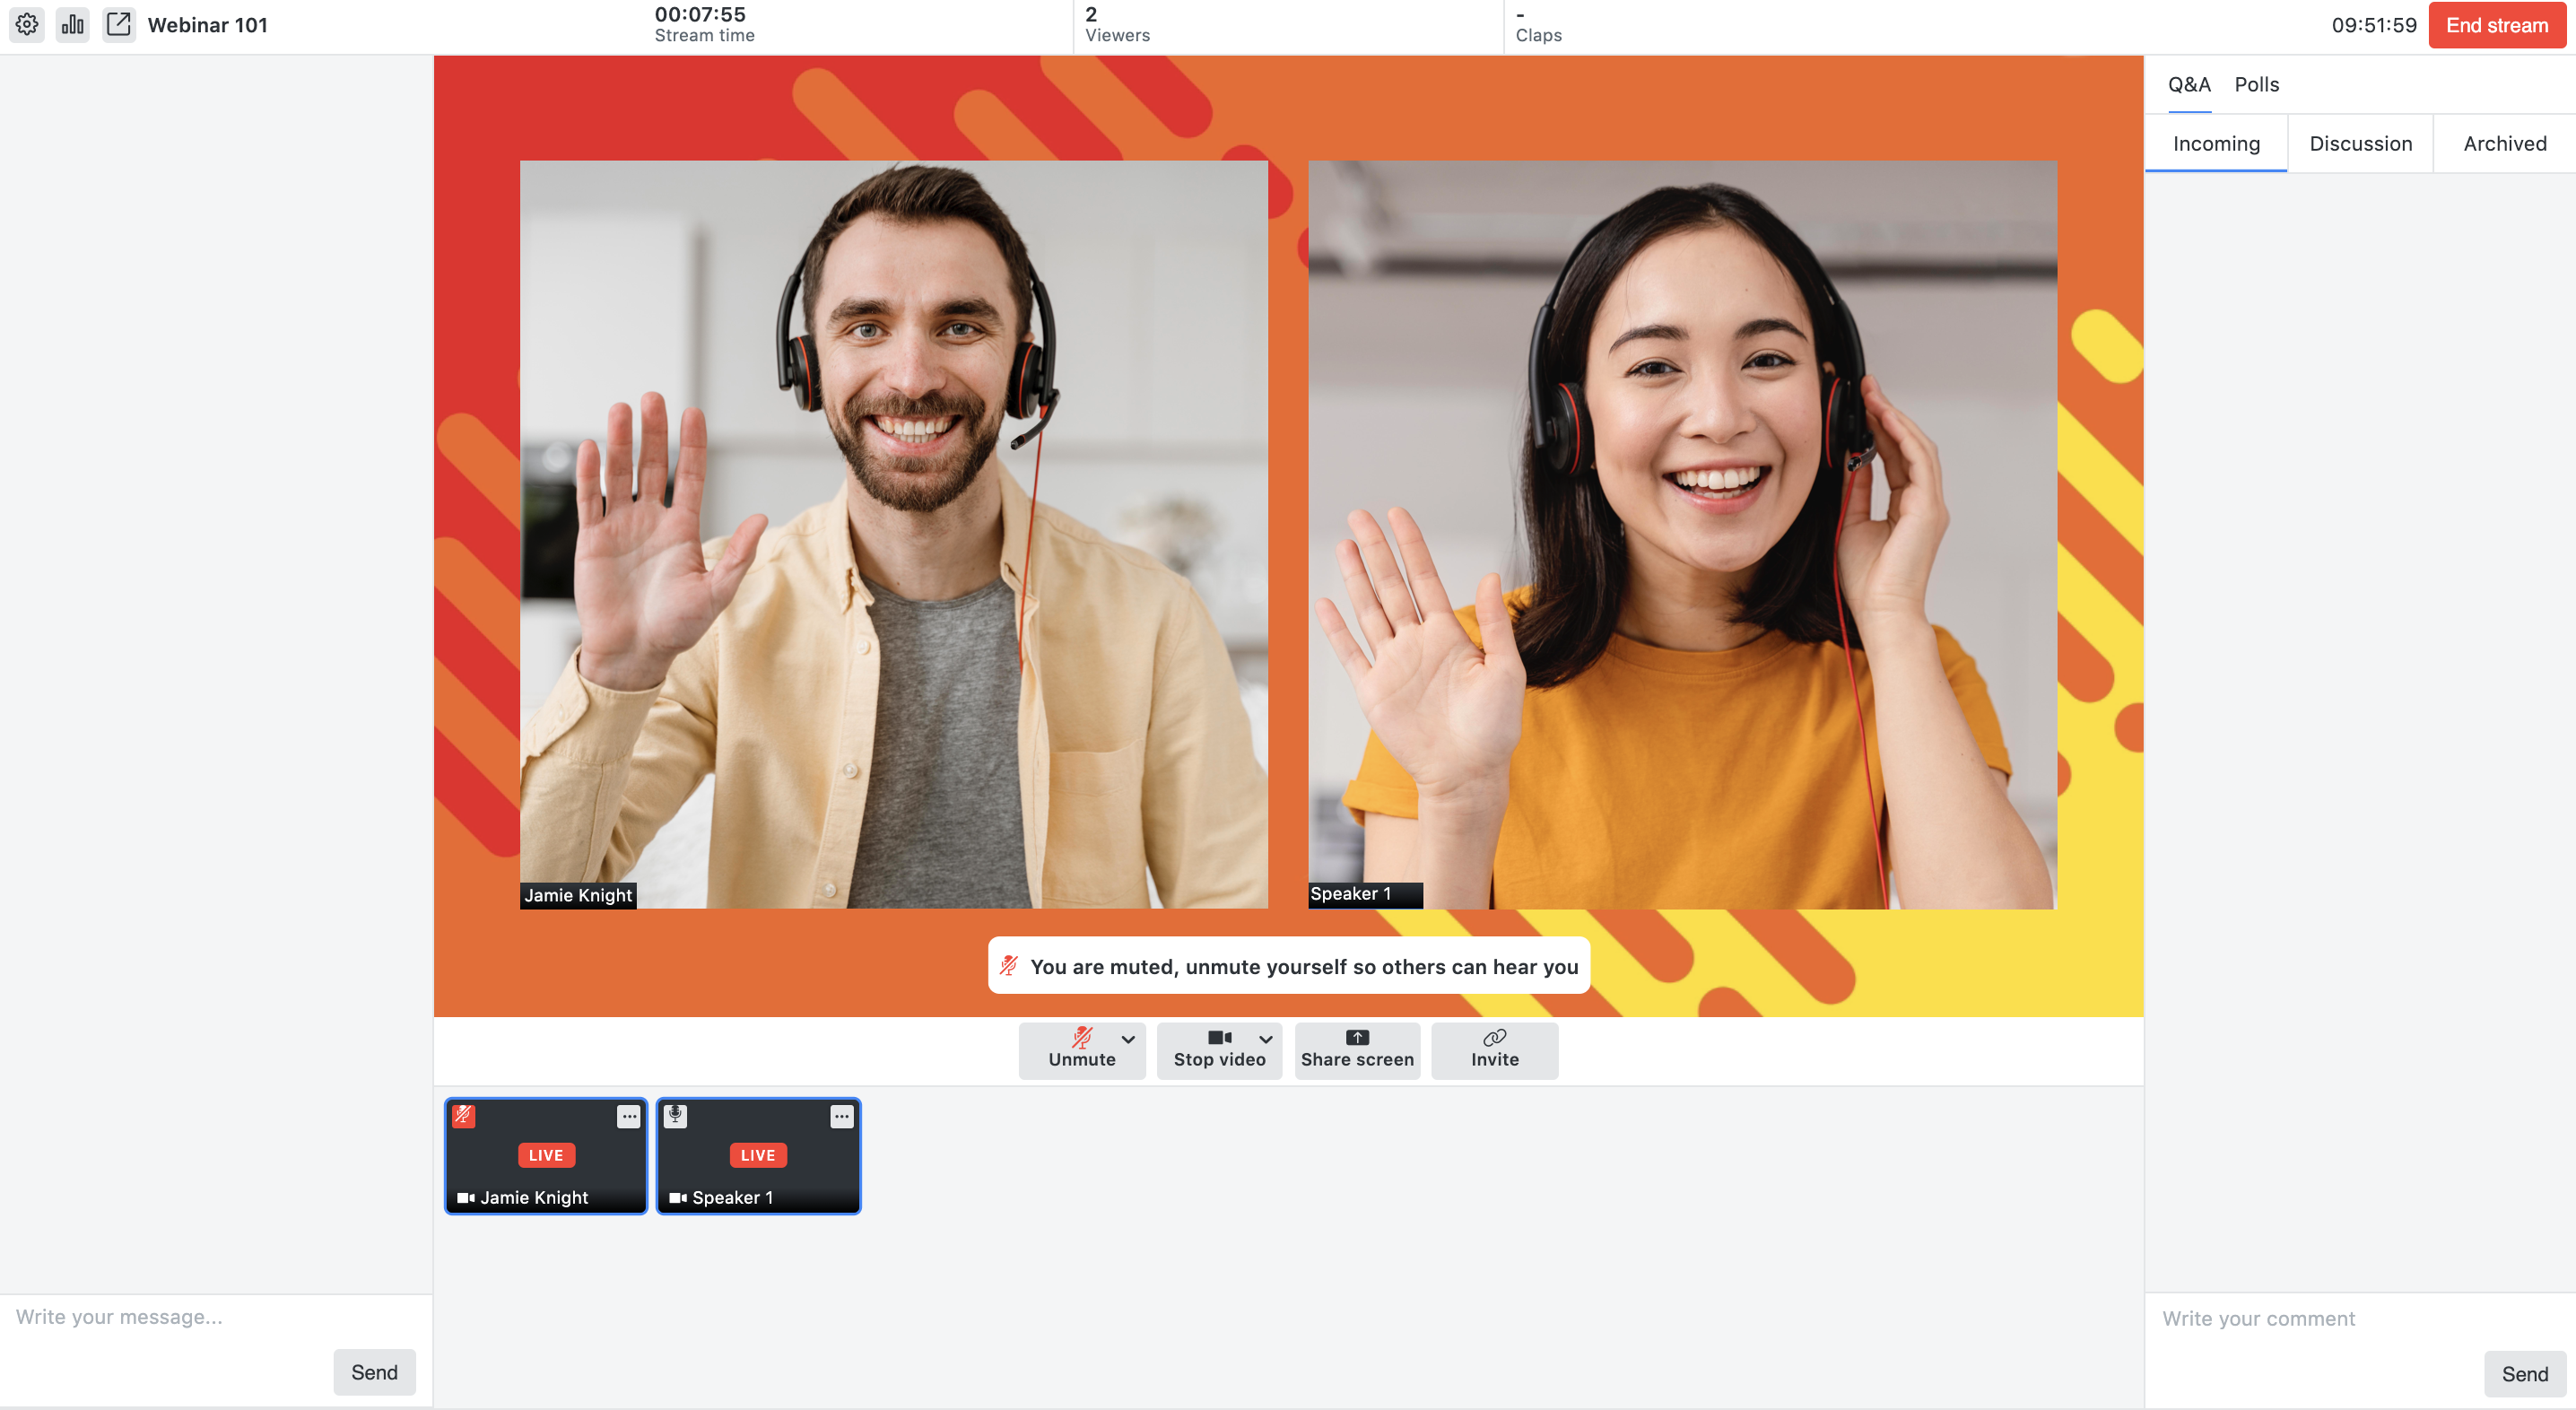This screenshot has width=2576, height=1410.
Task: Click the Webinar 101 title
Action: [208, 25]
